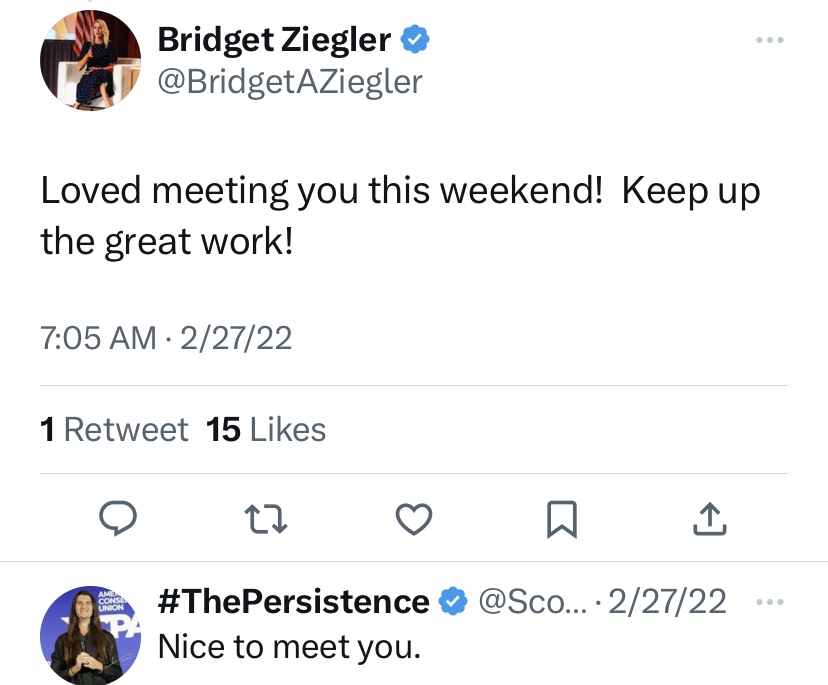The height and width of the screenshot is (685, 828).
Task: View the 1 Retweet list
Action: [x=114, y=430]
